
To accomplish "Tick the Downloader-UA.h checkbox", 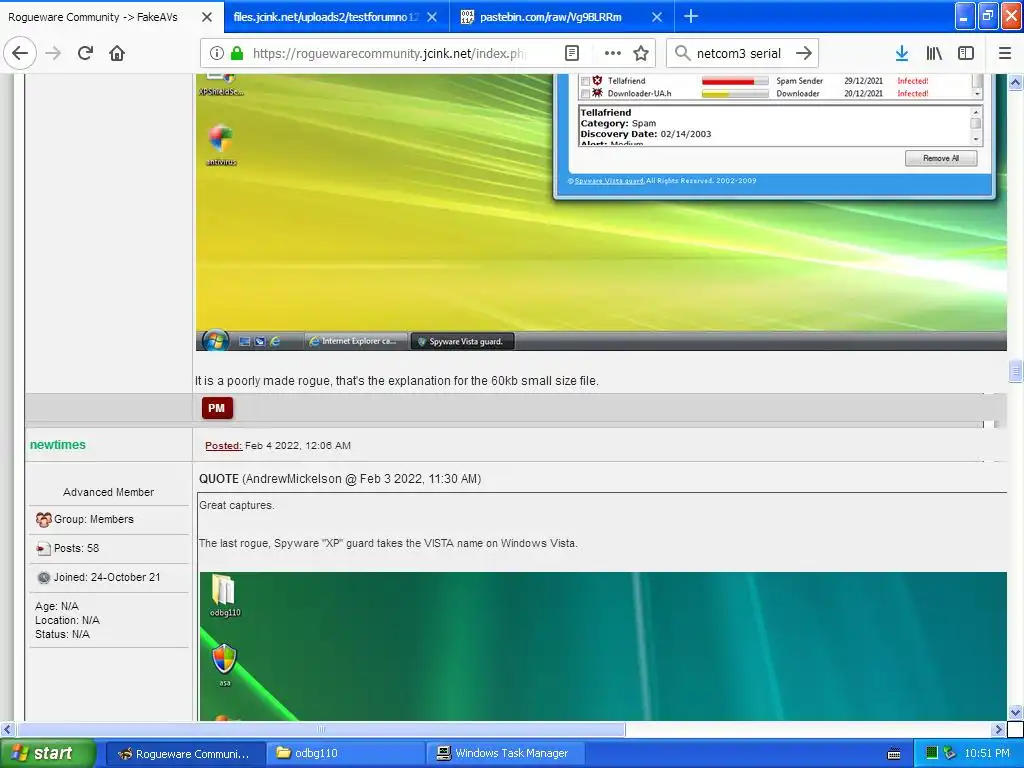I will coord(585,93).
